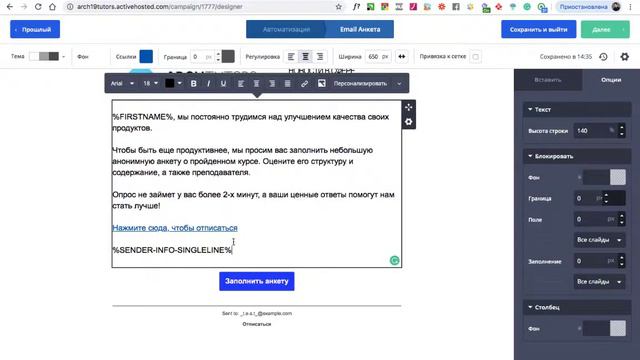This screenshot has height=360, width=640.
Task: Open the Все слайды dropdown under Поле
Action: 599,240
